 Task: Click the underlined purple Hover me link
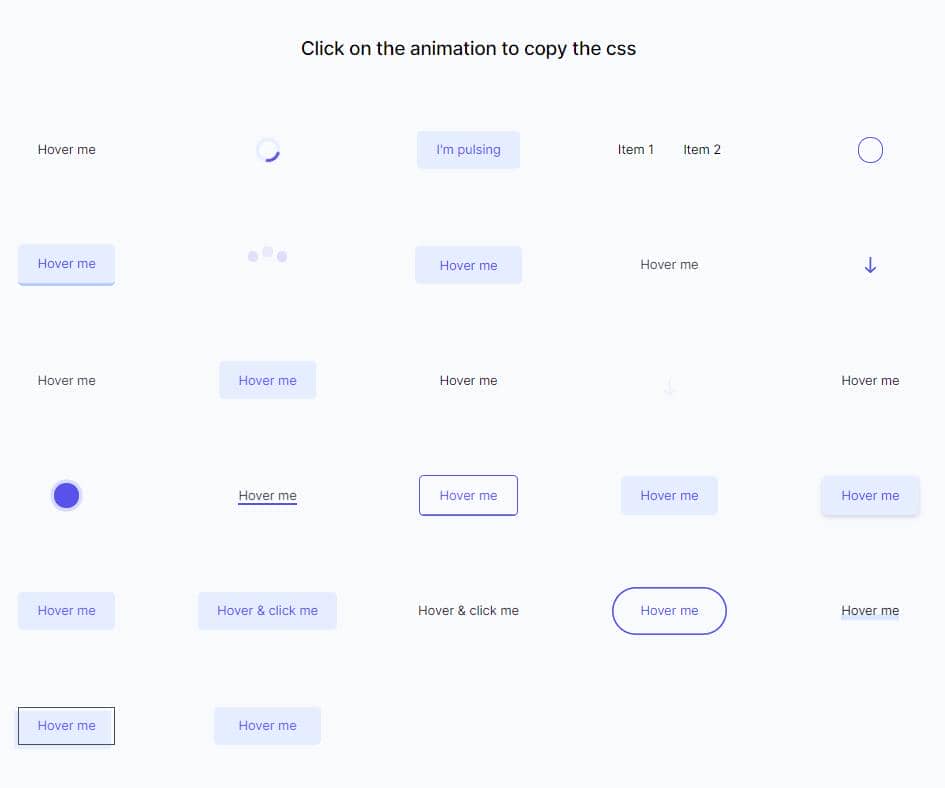267,496
